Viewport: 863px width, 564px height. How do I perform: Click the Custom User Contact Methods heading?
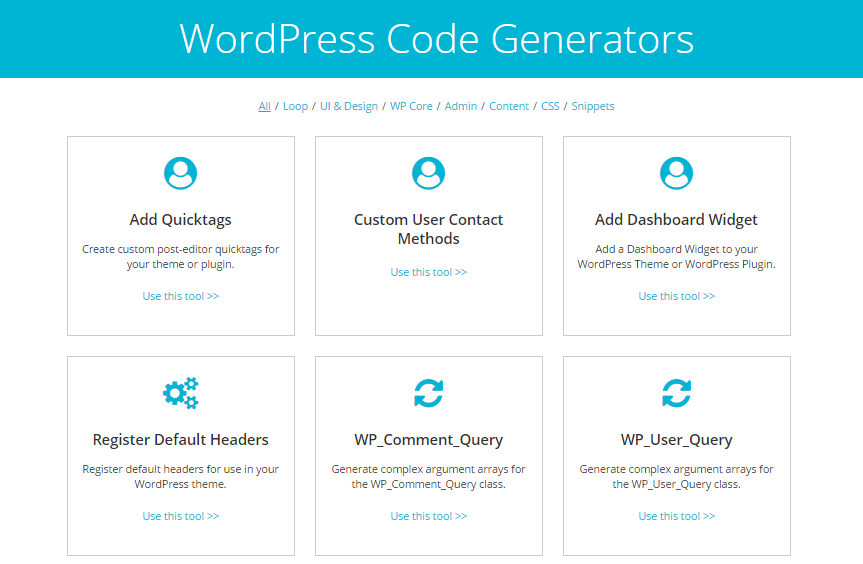click(x=429, y=229)
